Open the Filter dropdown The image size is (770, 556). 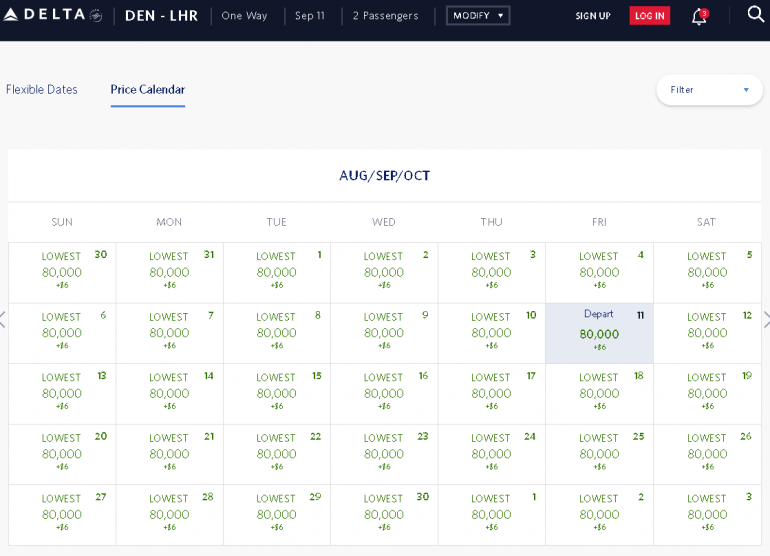point(709,90)
